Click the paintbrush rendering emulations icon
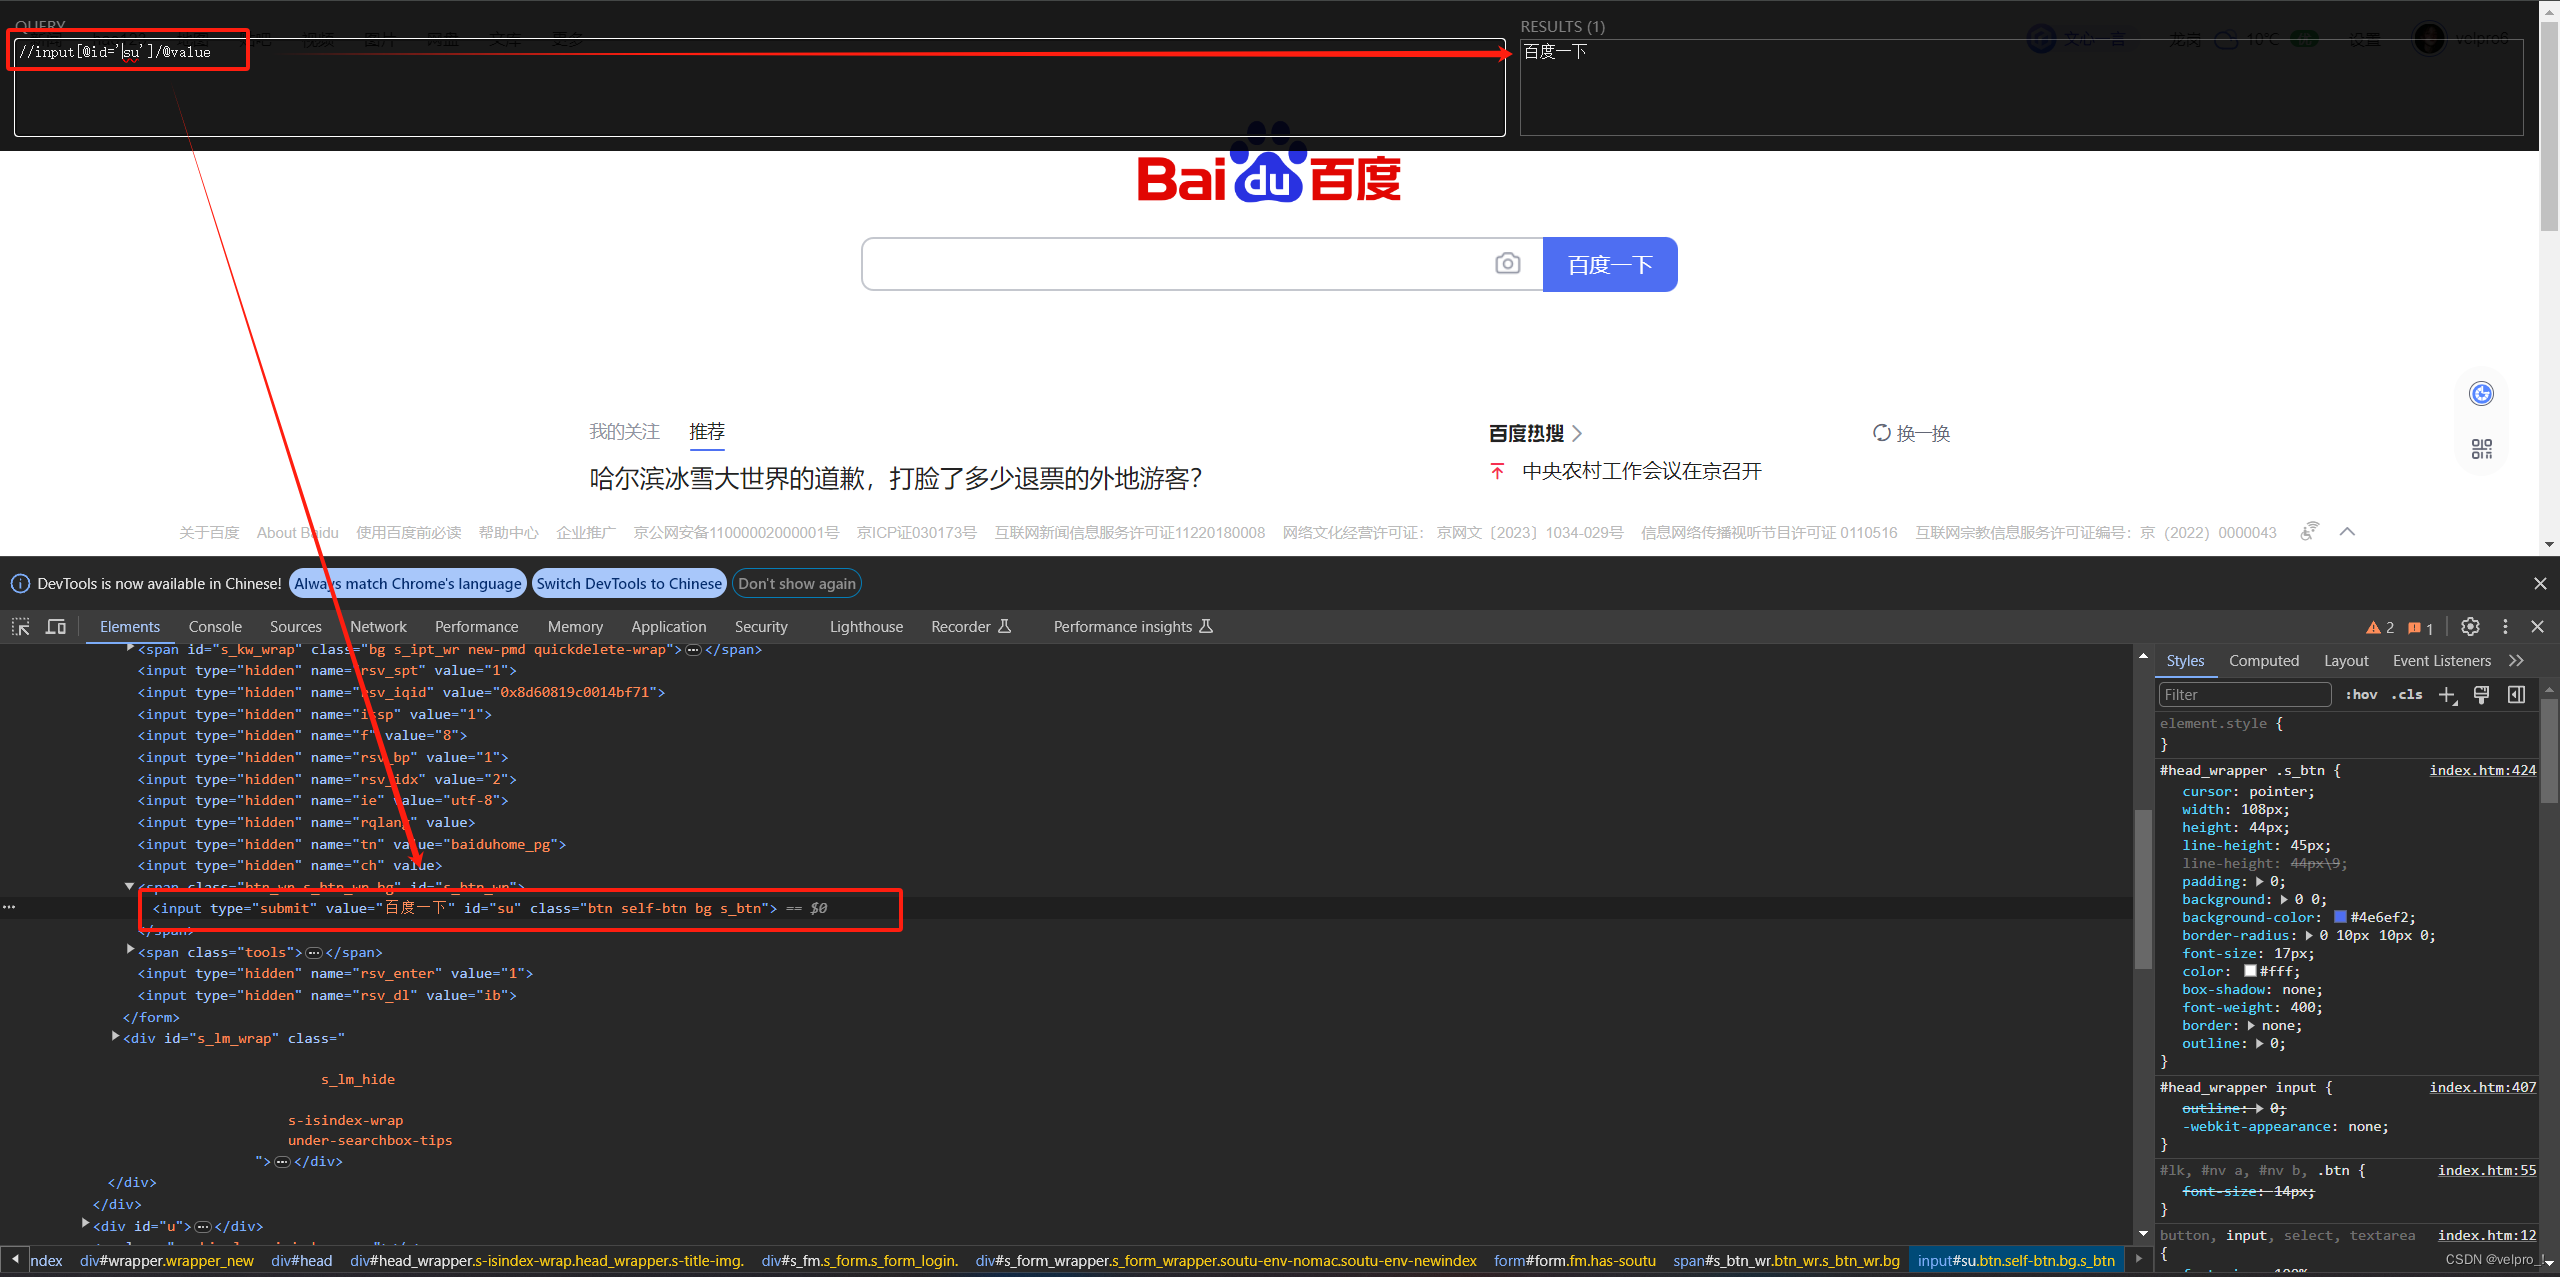2560x1277 pixels. (2481, 695)
